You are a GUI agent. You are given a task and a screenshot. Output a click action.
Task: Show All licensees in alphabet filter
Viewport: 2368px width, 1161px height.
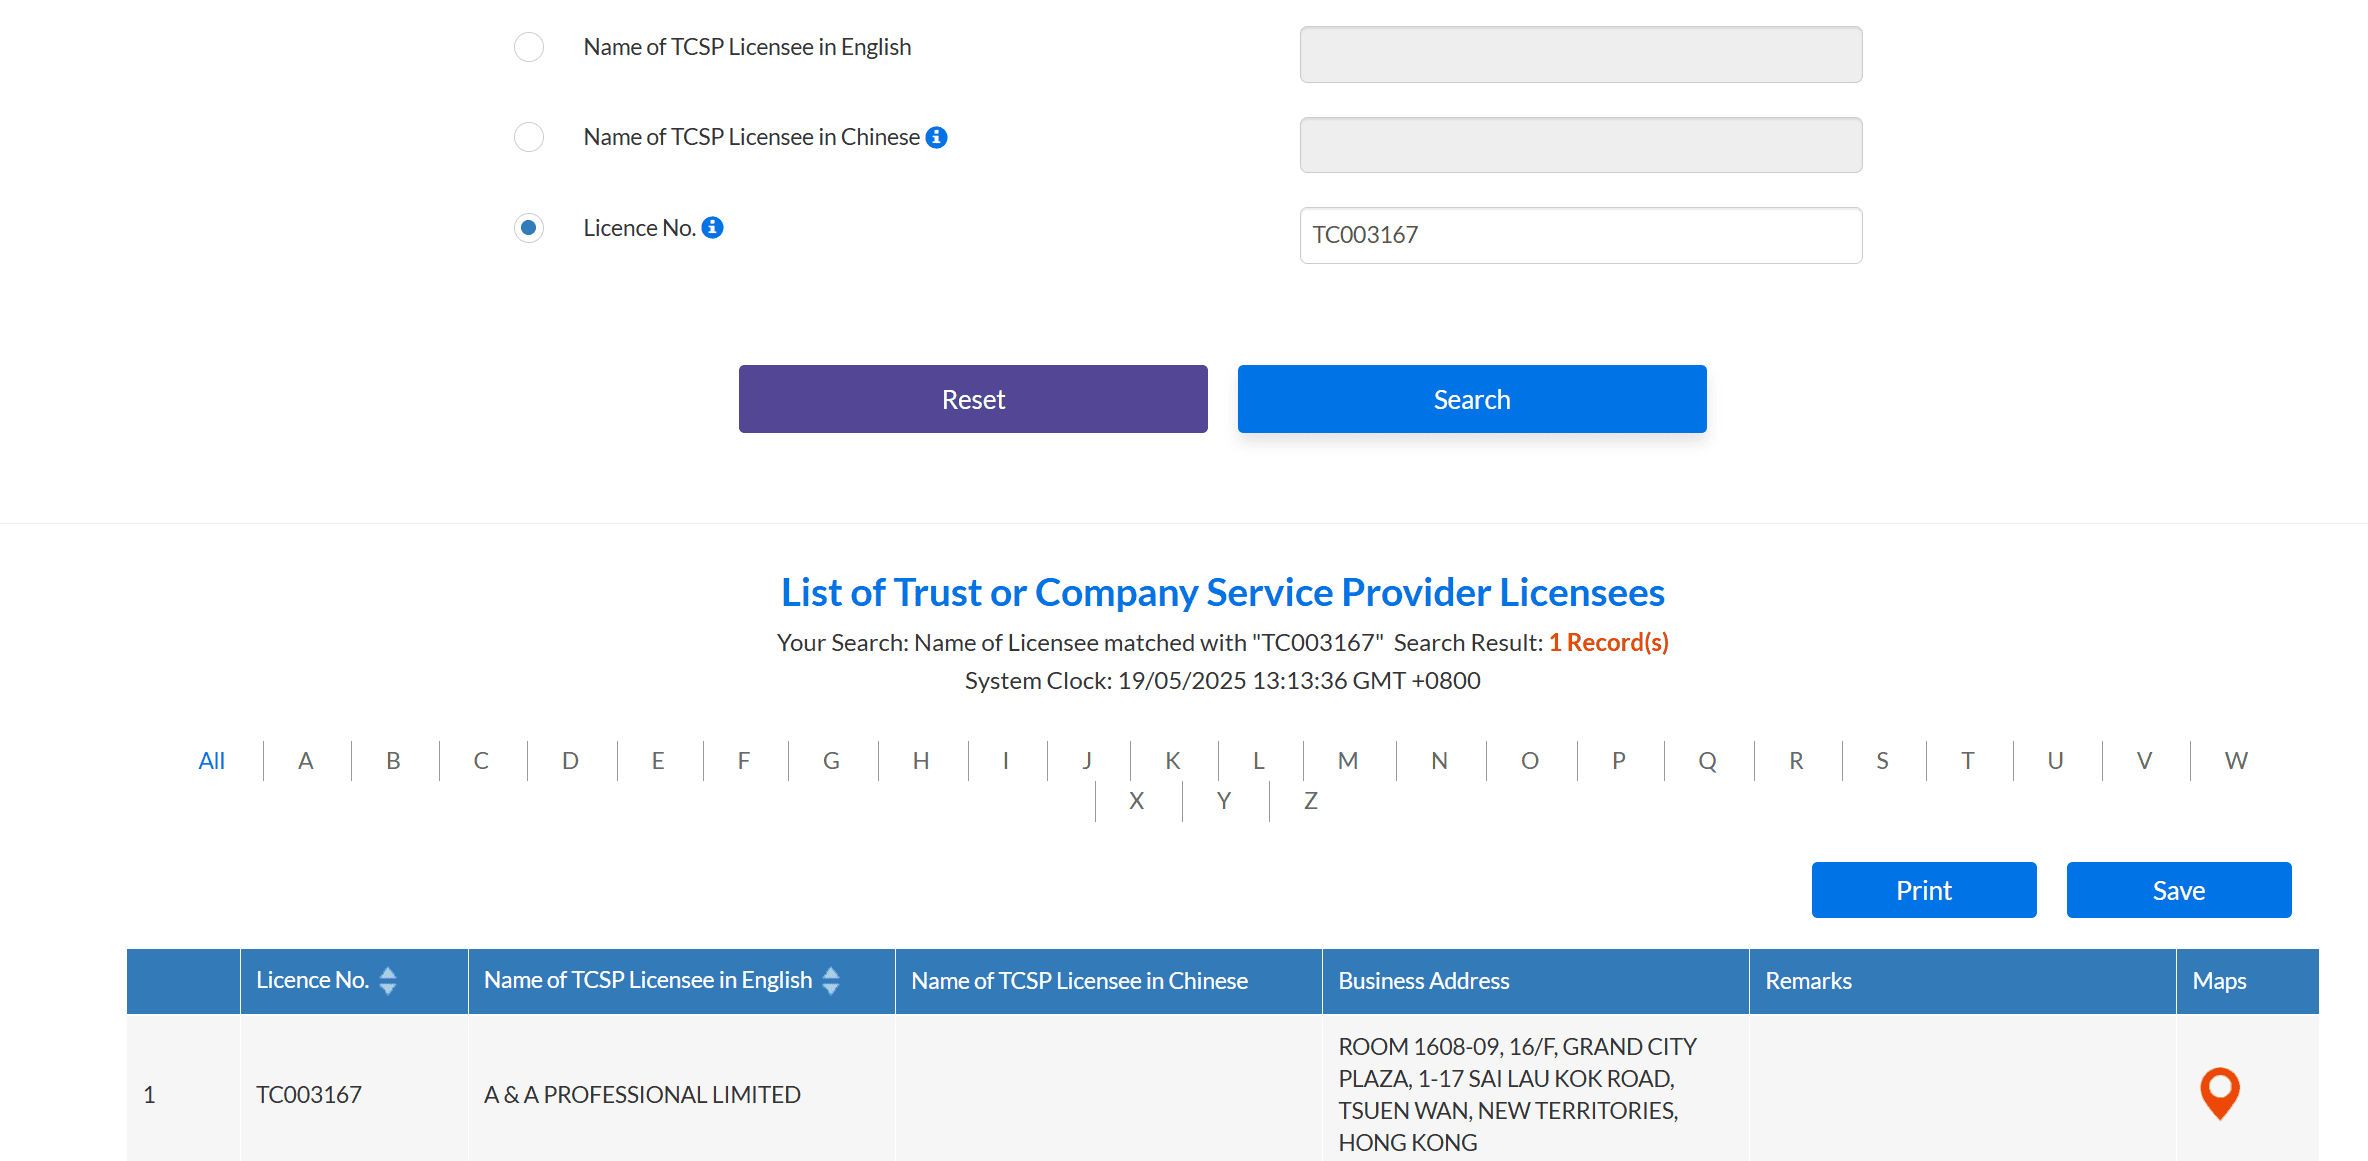coord(211,761)
